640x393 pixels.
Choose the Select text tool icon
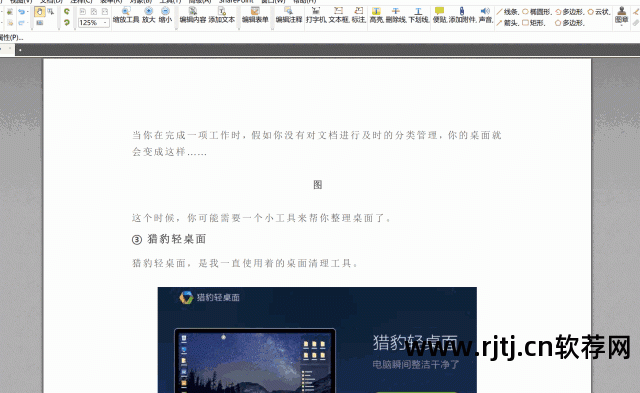point(50,11)
